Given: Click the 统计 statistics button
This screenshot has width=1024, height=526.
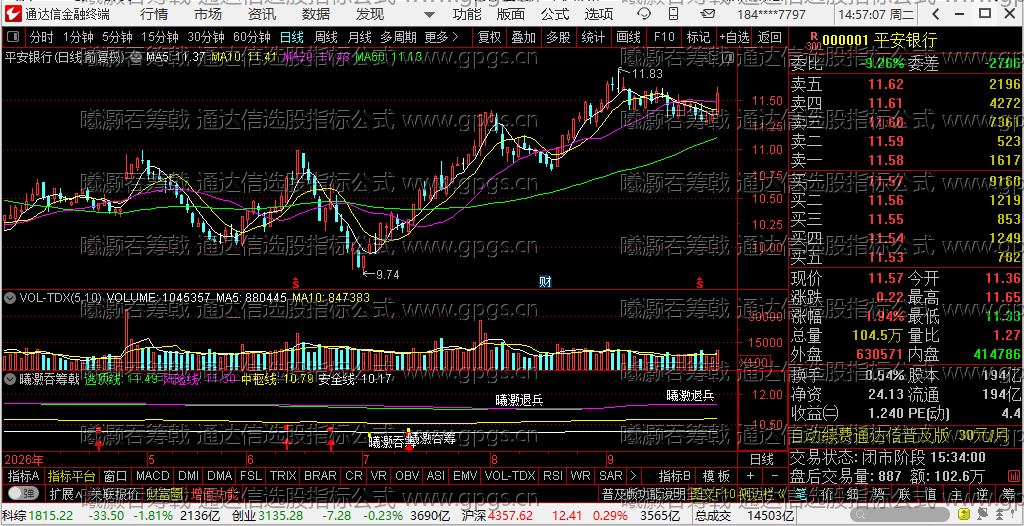Looking at the screenshot, I should [x=593, y=37].
